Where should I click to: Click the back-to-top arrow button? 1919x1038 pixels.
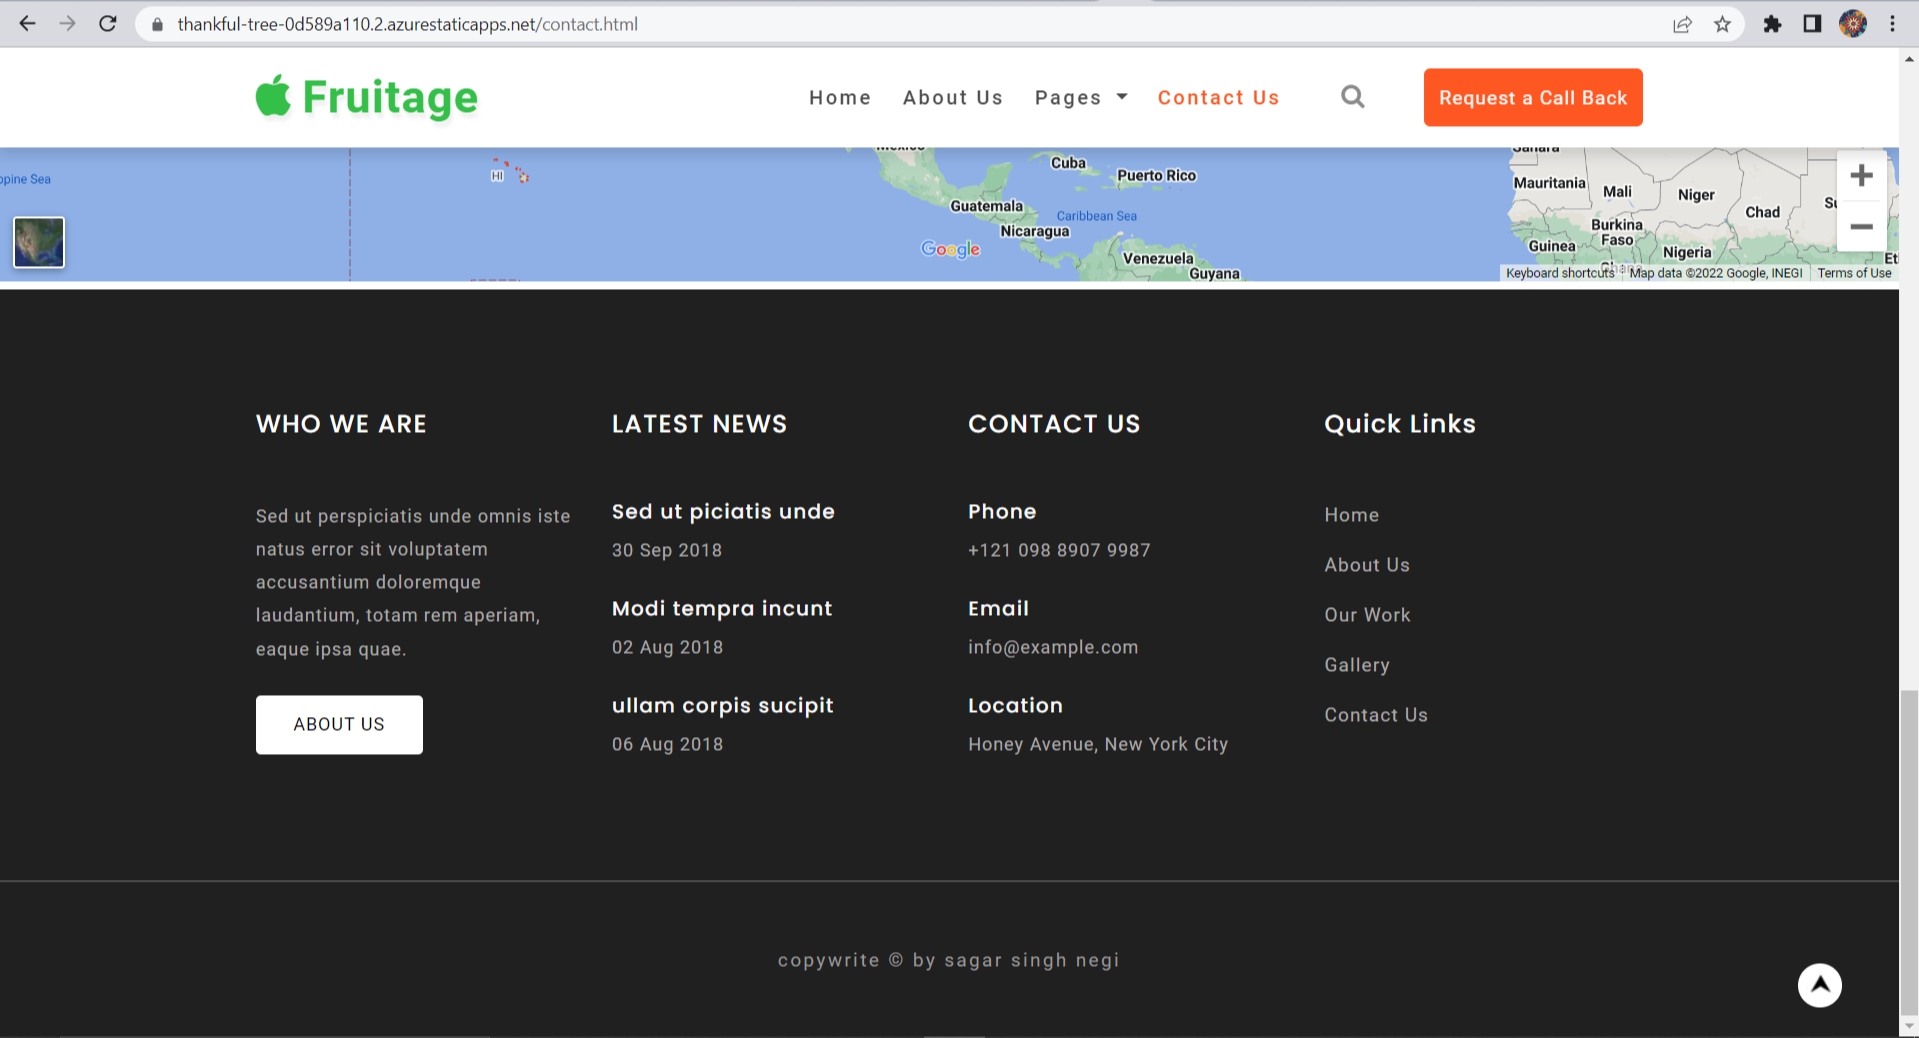[1820, 985]
